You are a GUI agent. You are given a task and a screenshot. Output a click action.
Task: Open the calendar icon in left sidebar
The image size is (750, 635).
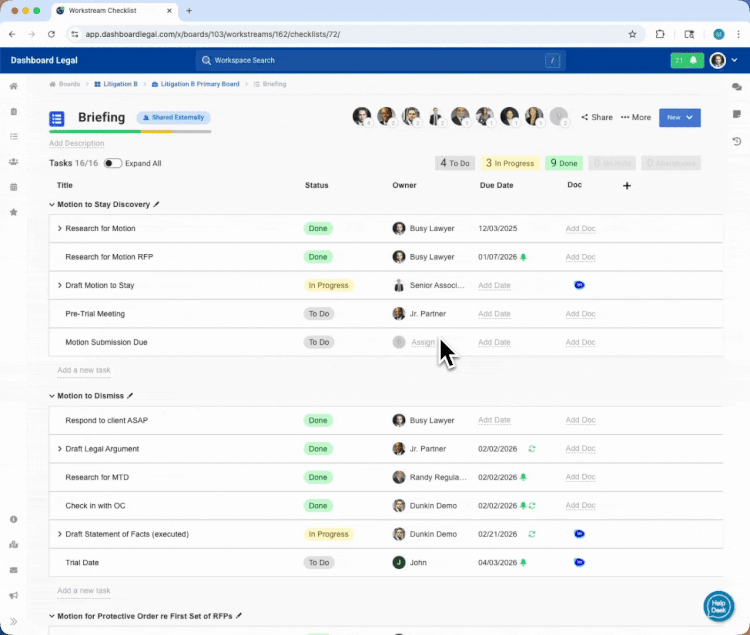coord(14,187)
